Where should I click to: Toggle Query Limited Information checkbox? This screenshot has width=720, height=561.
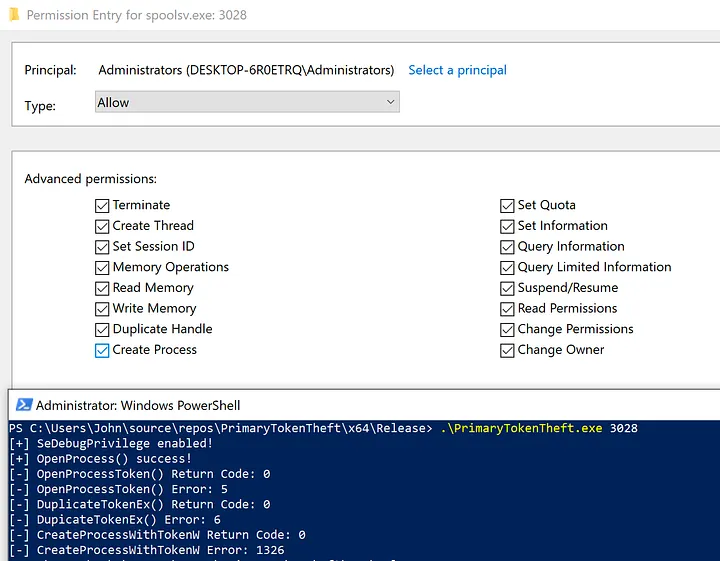point(507,267)
